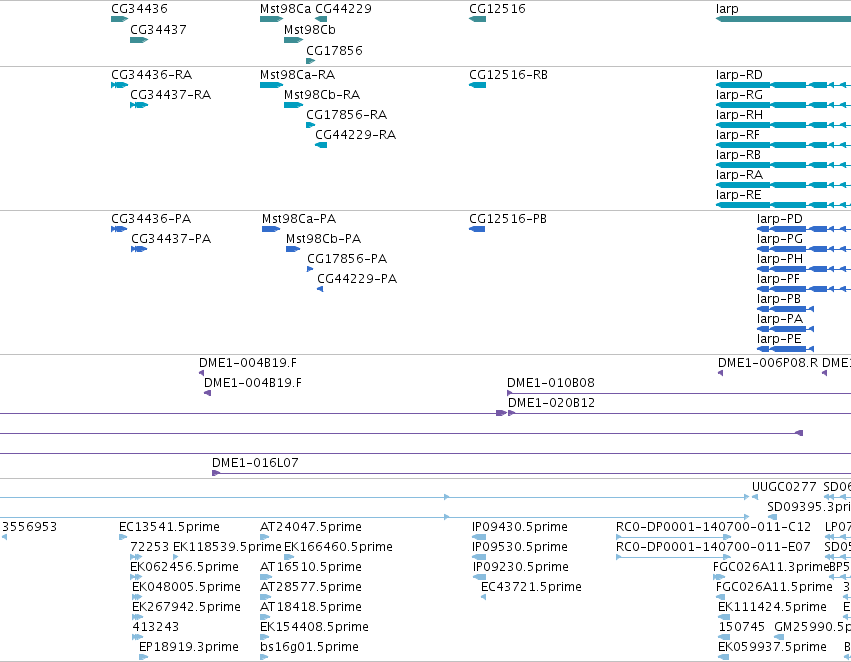The width and height of the screenshot is (851, 662).
Task: Select the larp gene label
Action: 727,9
